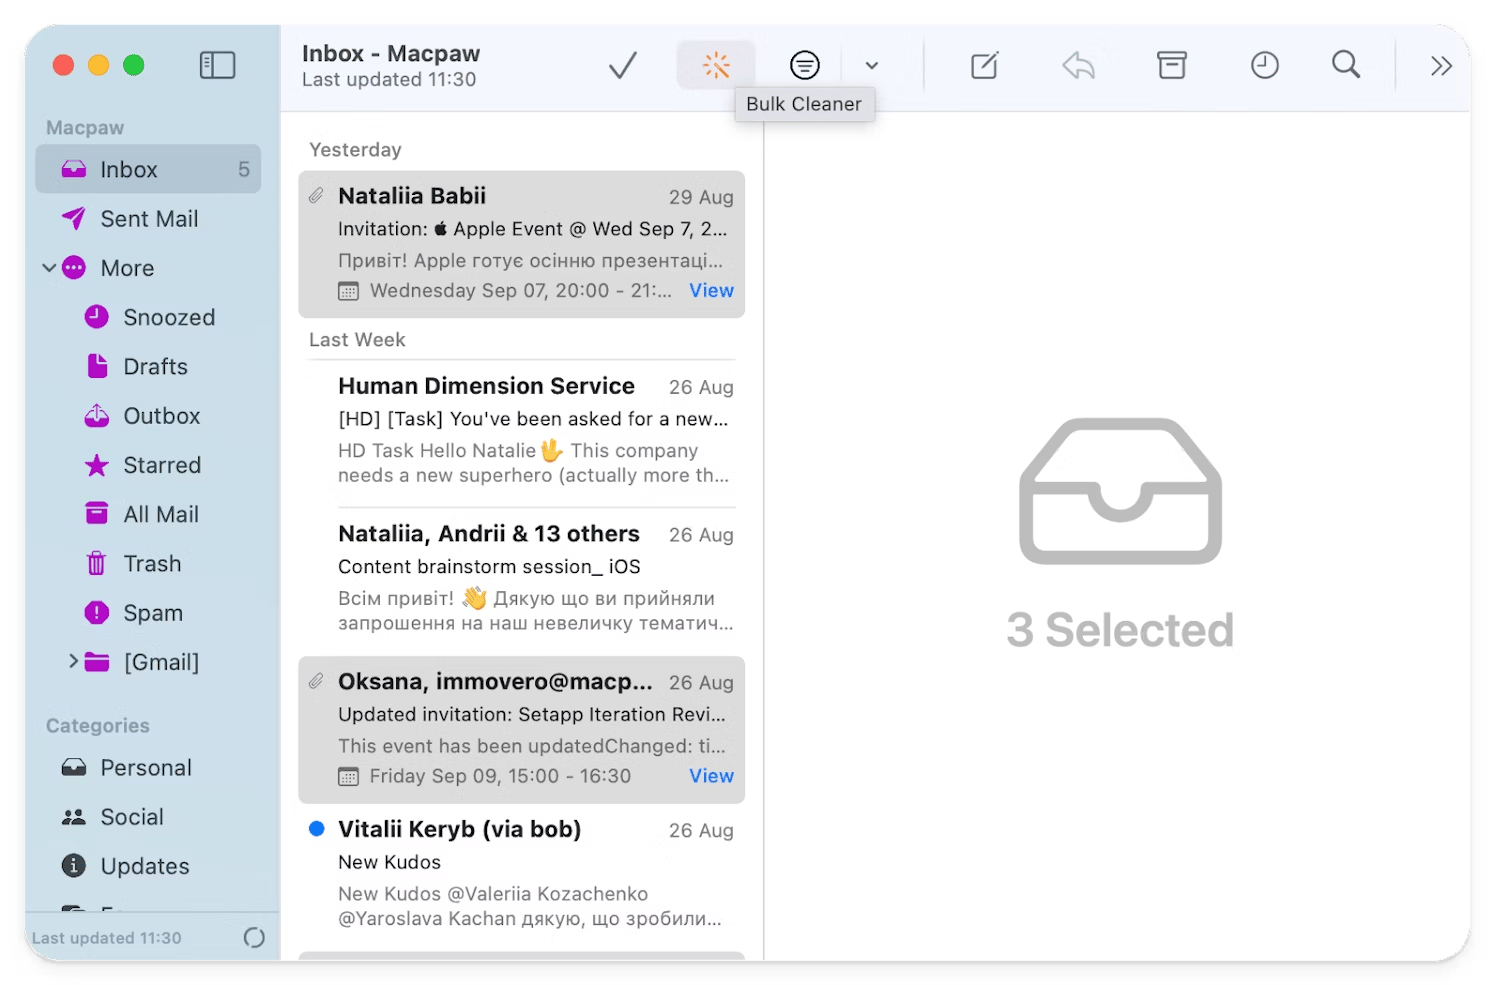
Task: Open the Inbox folder
Action: tap(148, 169)
